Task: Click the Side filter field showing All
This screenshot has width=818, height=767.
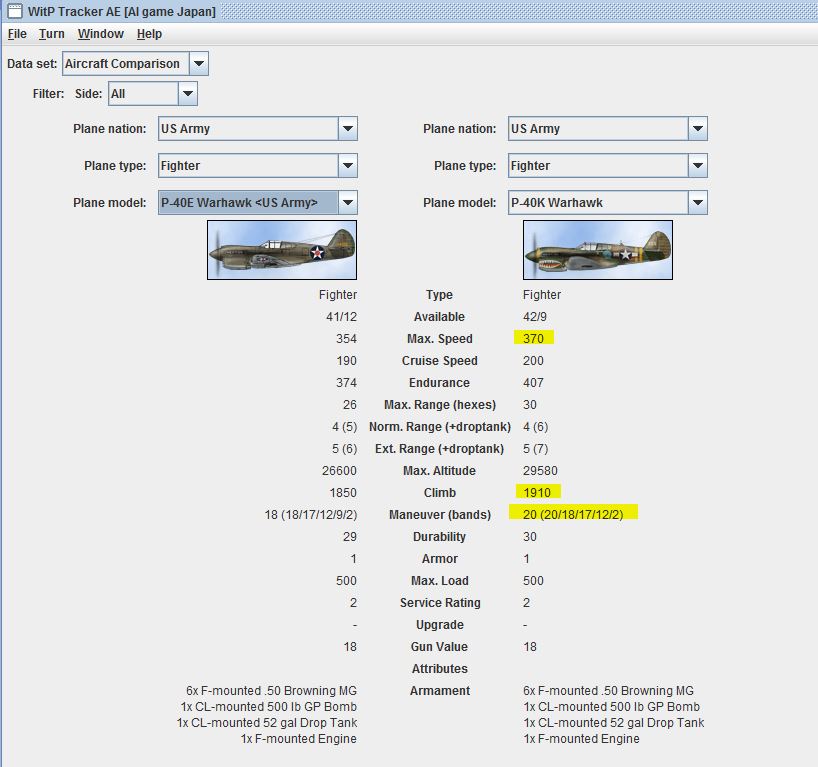Action: 143,94
